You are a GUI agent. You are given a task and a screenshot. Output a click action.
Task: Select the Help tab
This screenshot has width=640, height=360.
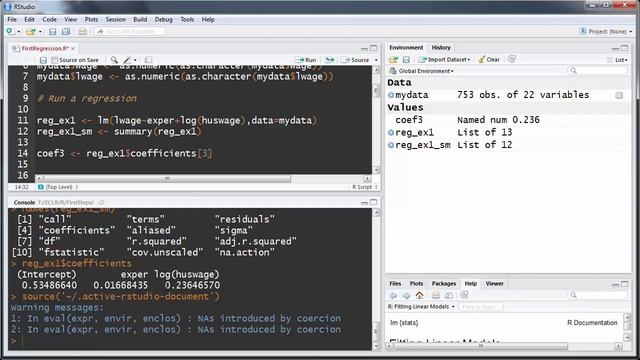point(471,284)
